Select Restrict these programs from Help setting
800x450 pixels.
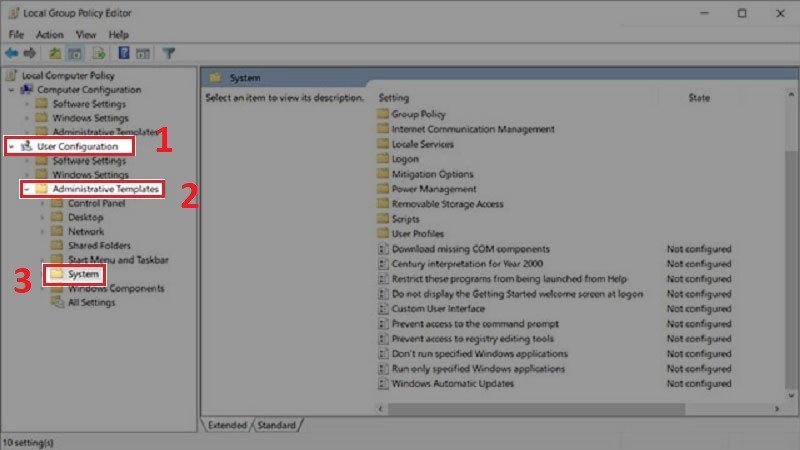[509, 279]
